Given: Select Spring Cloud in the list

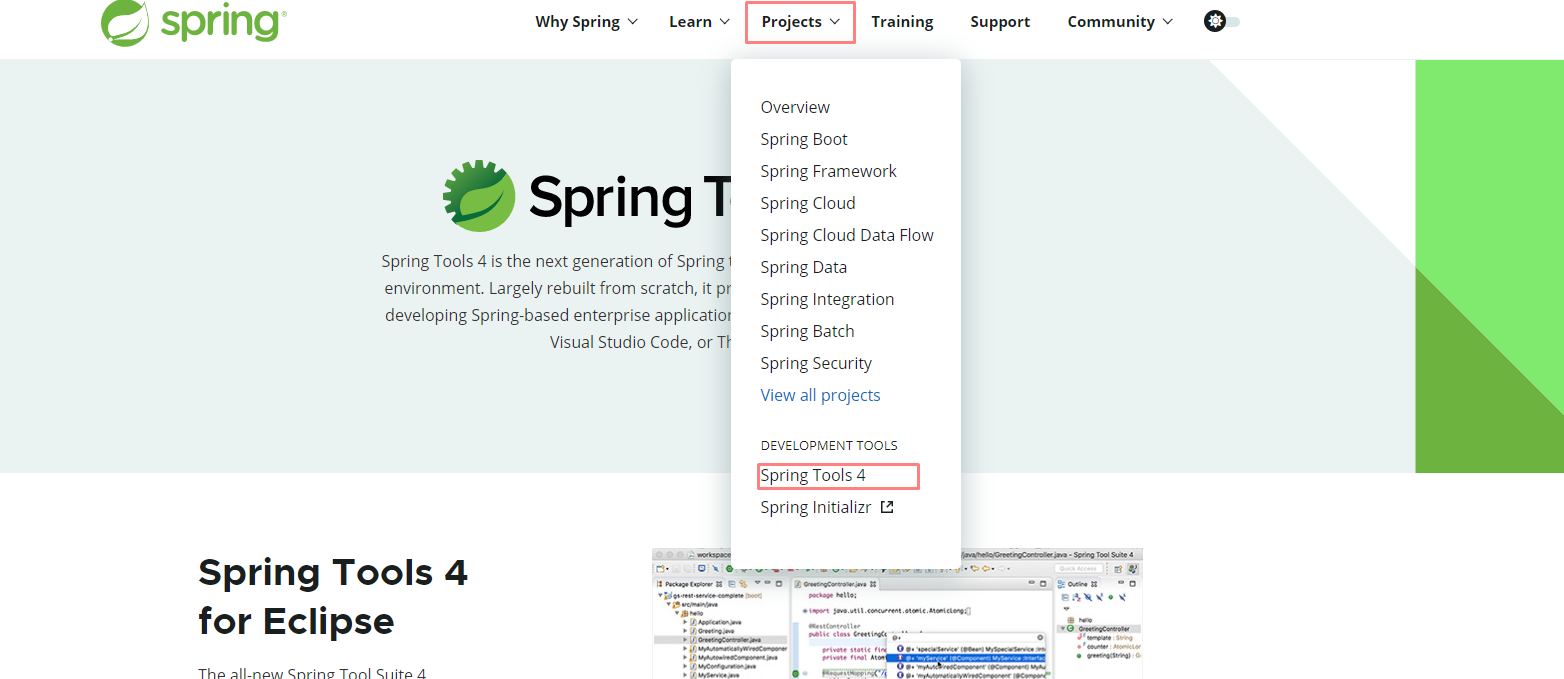Looking at the screenshot, I should 808,203.
